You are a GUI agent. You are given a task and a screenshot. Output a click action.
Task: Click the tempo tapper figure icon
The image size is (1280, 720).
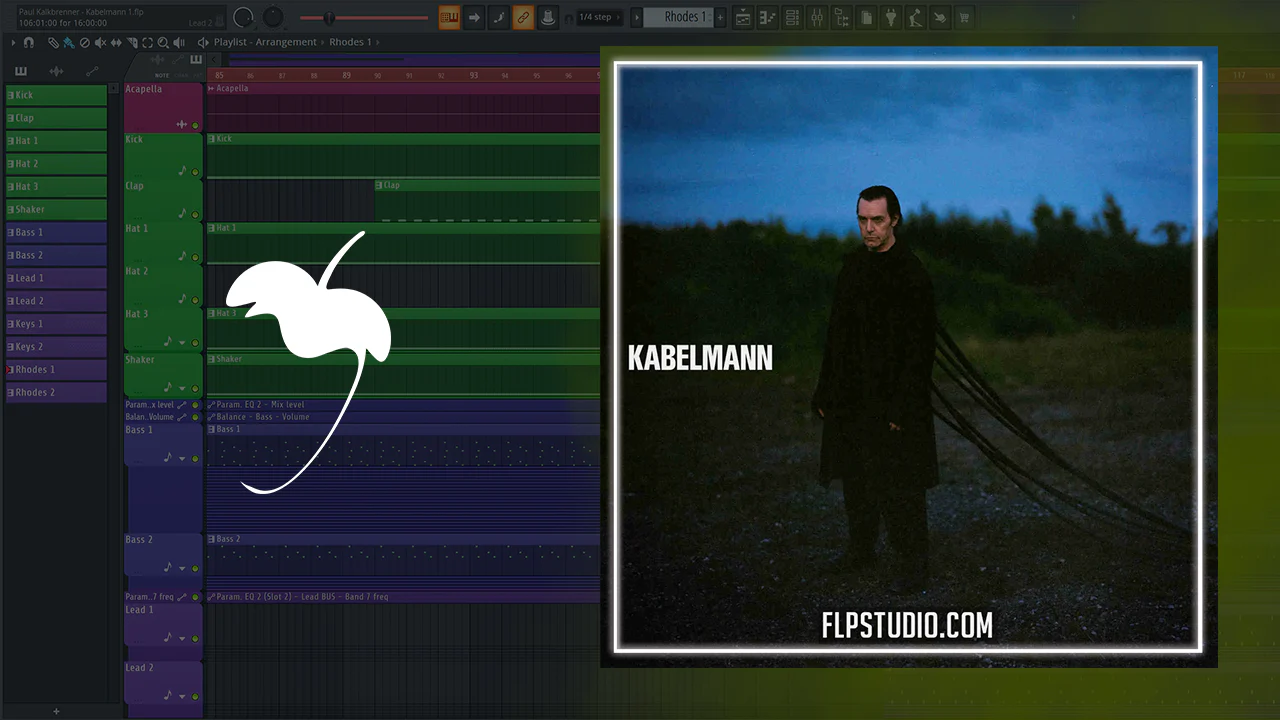tap(916, 17)
